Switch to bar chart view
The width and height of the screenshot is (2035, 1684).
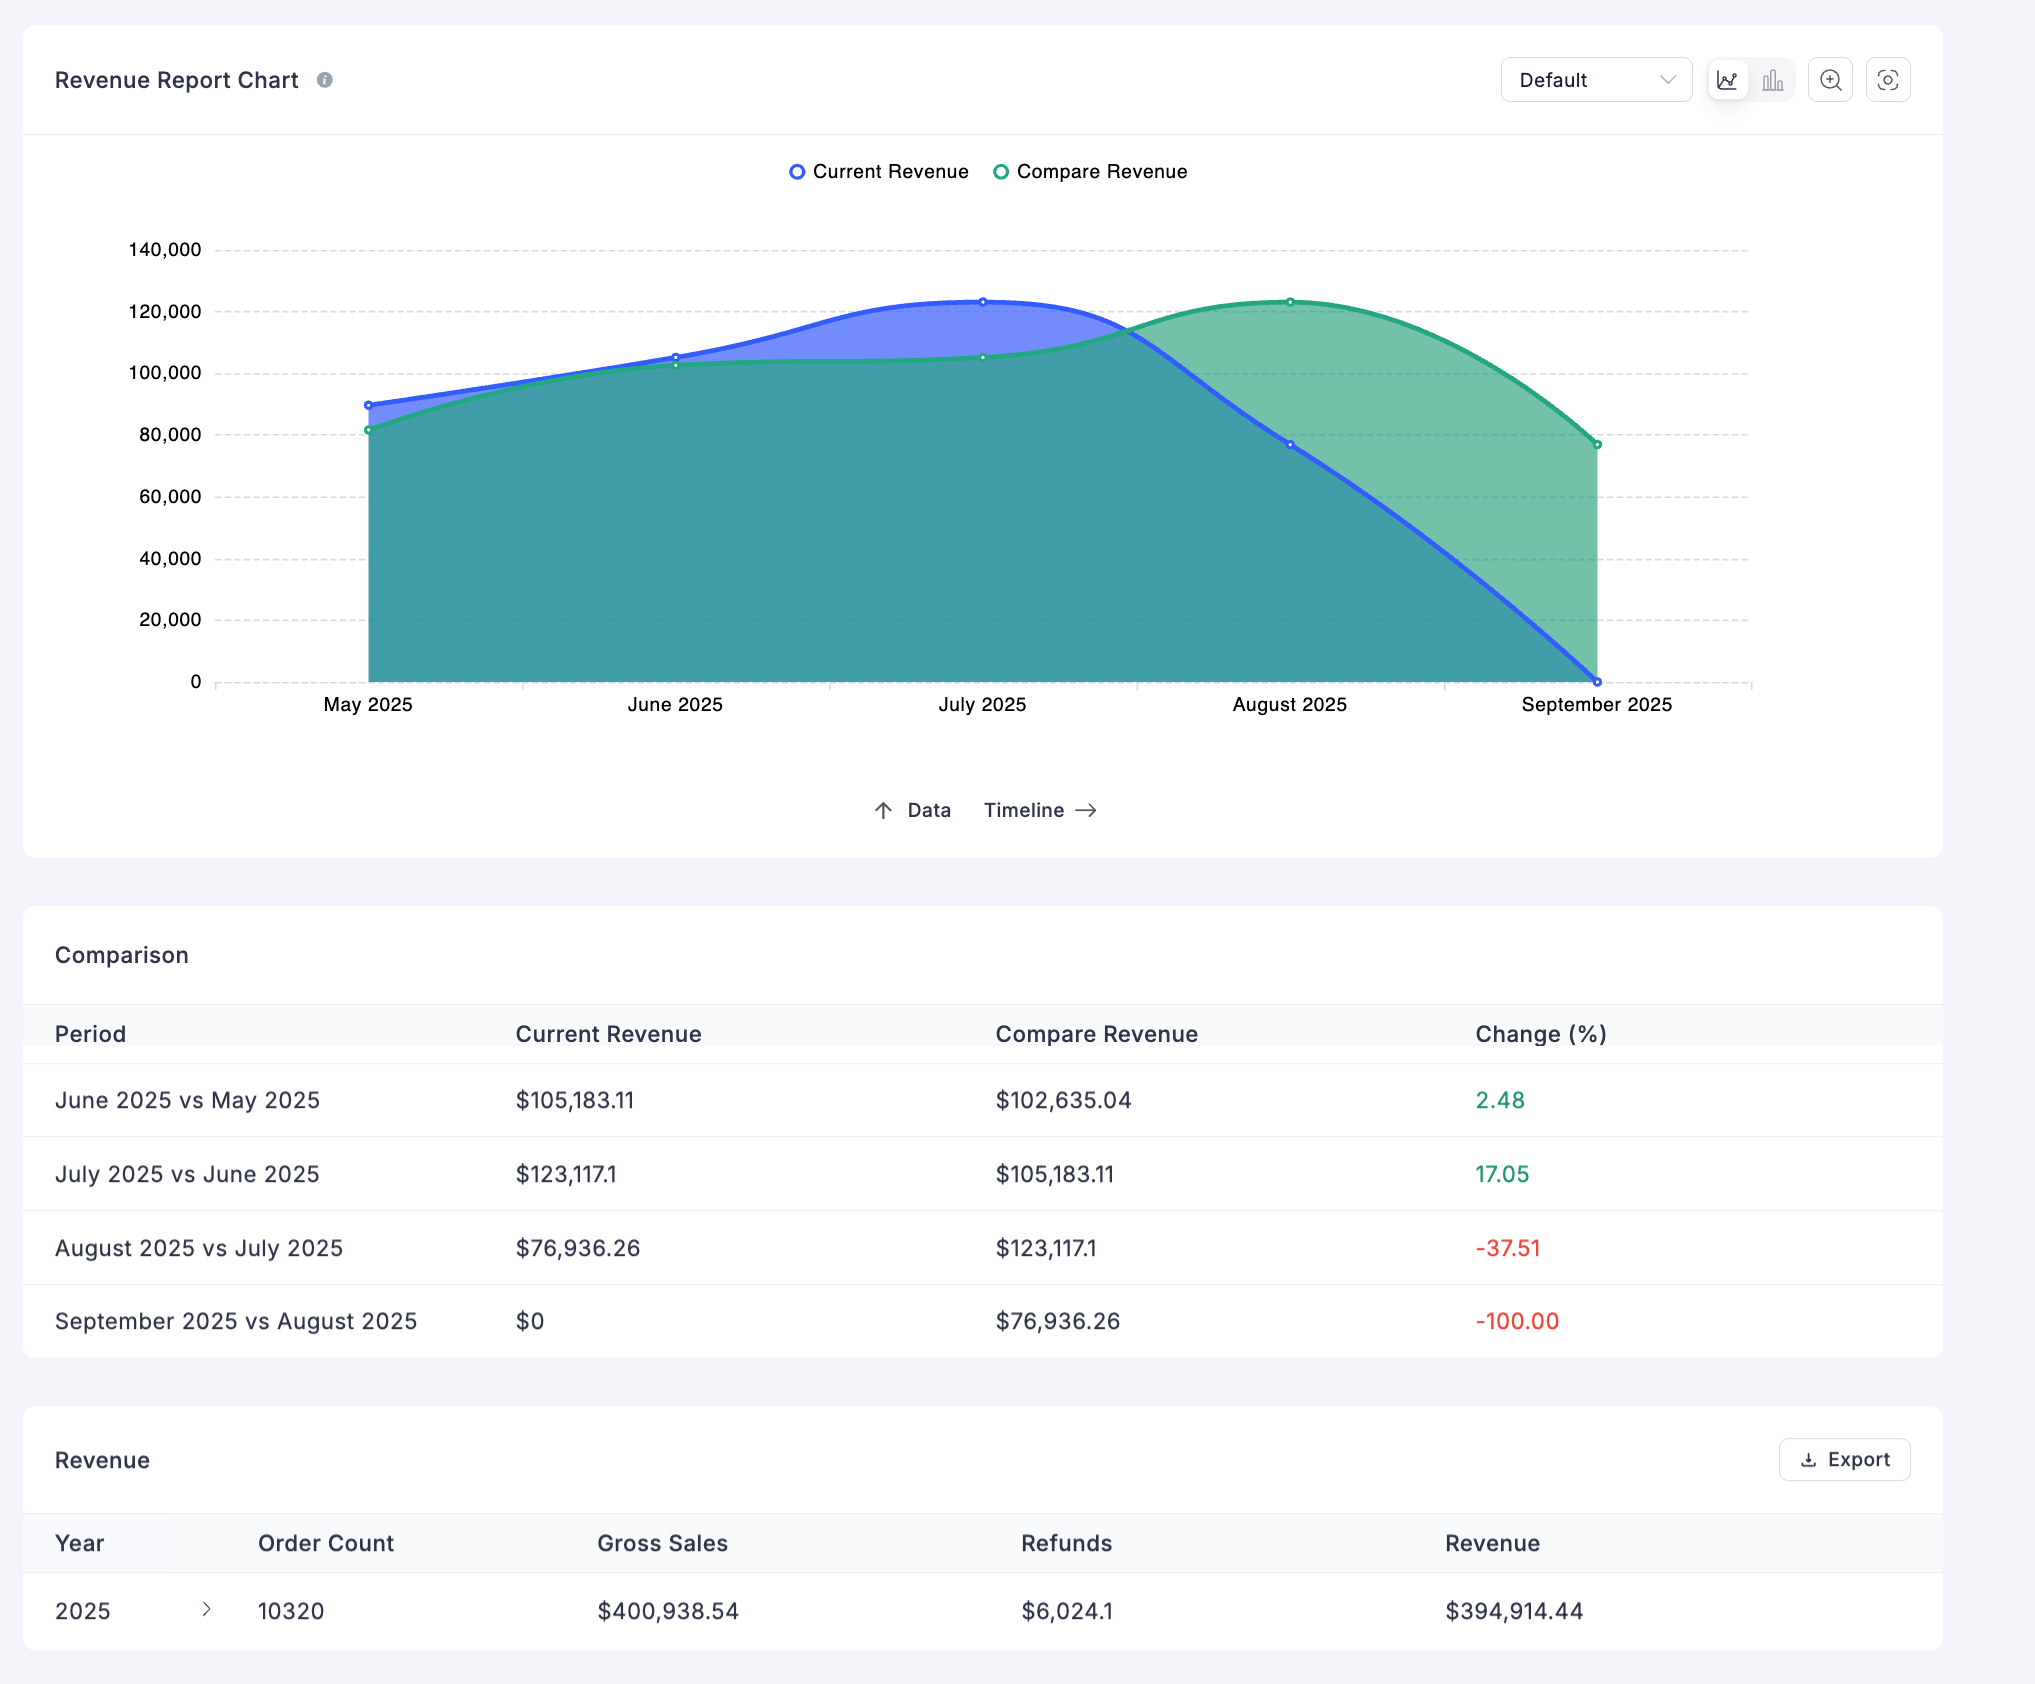pyautogui.click(x=1773, y=80)
